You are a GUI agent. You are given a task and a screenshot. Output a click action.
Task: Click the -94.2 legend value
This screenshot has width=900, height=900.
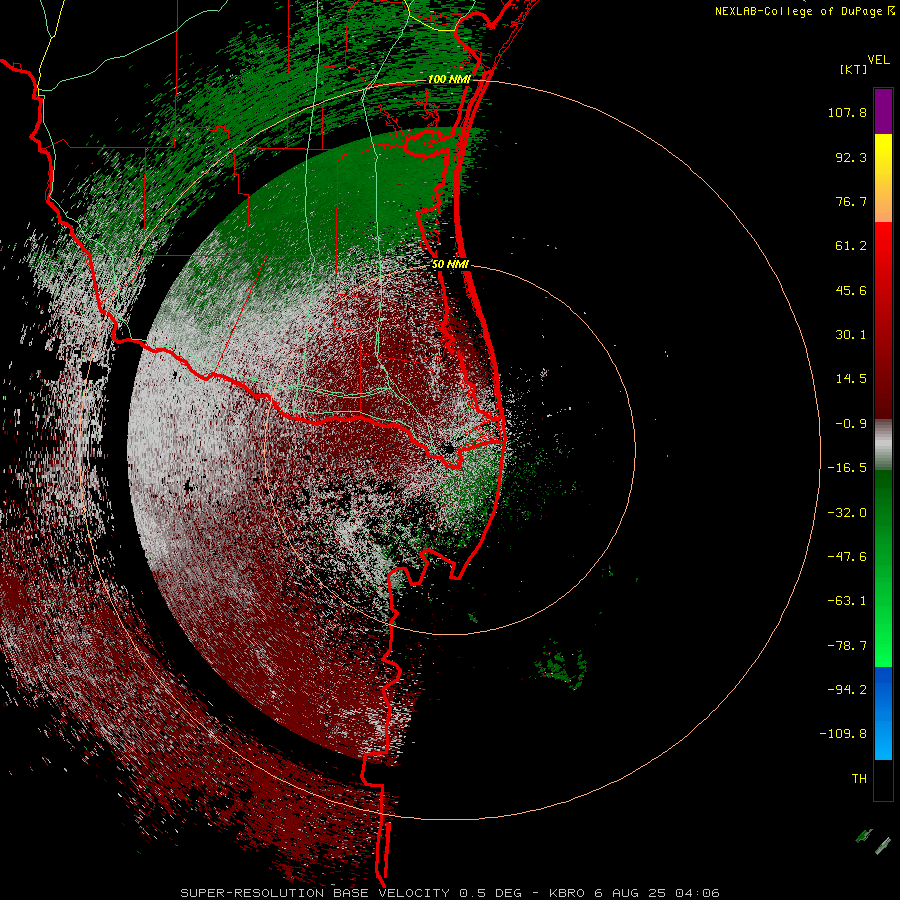(847, 689)
